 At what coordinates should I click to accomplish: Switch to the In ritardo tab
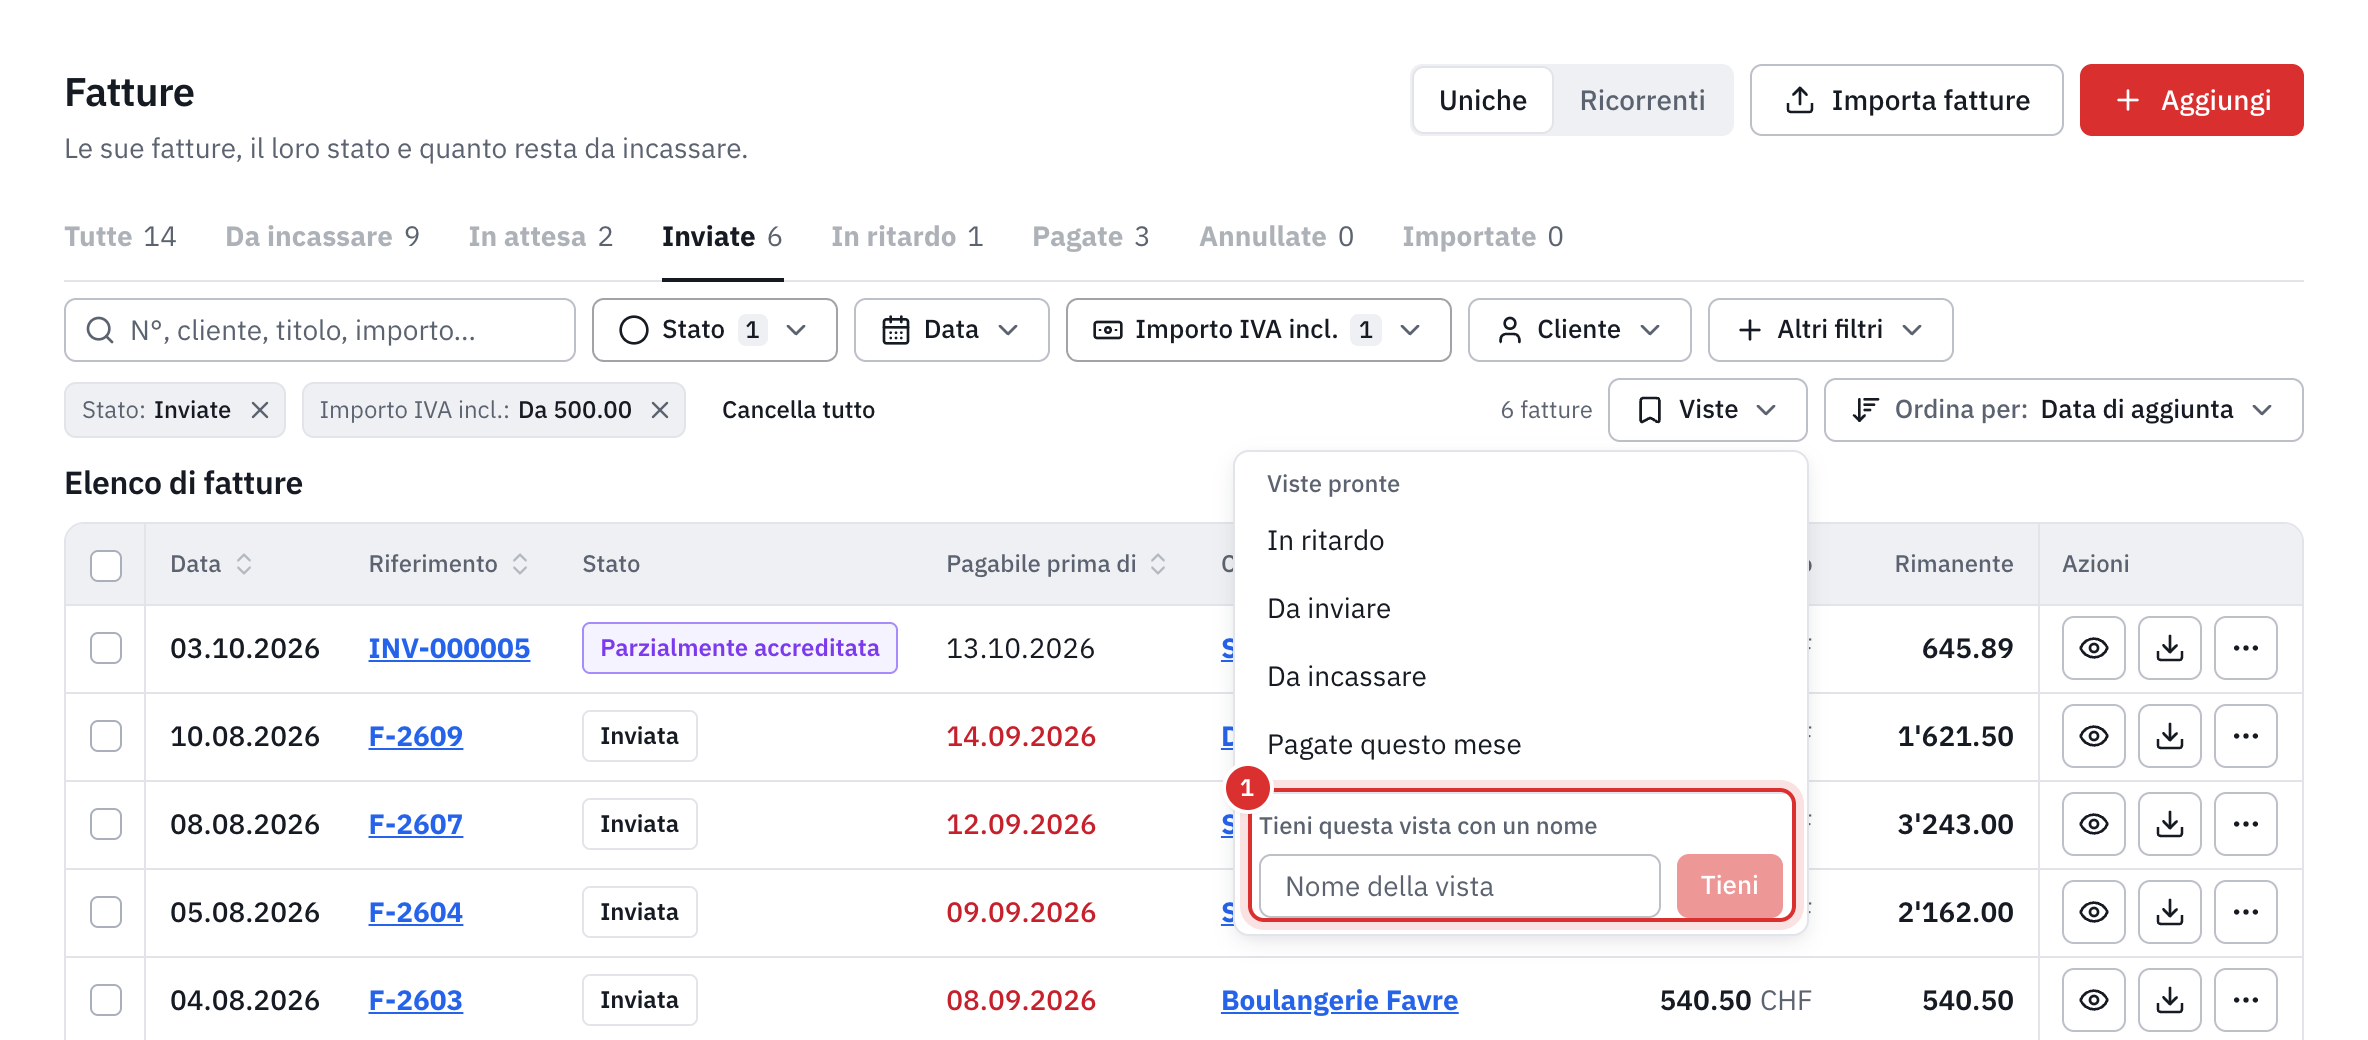pyautogui.click(x=907, y=237)
